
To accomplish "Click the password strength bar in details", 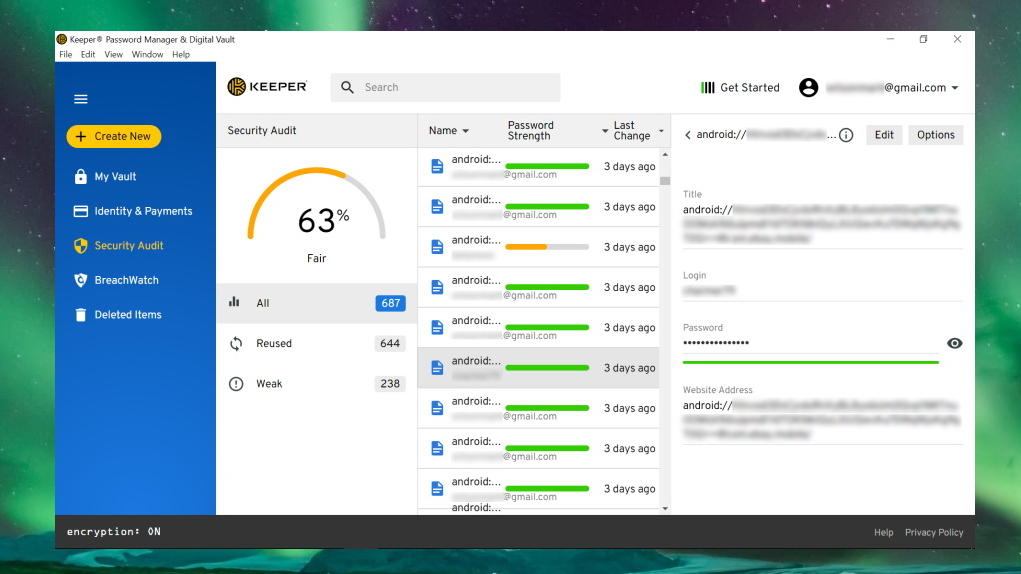I will point(811,362).
